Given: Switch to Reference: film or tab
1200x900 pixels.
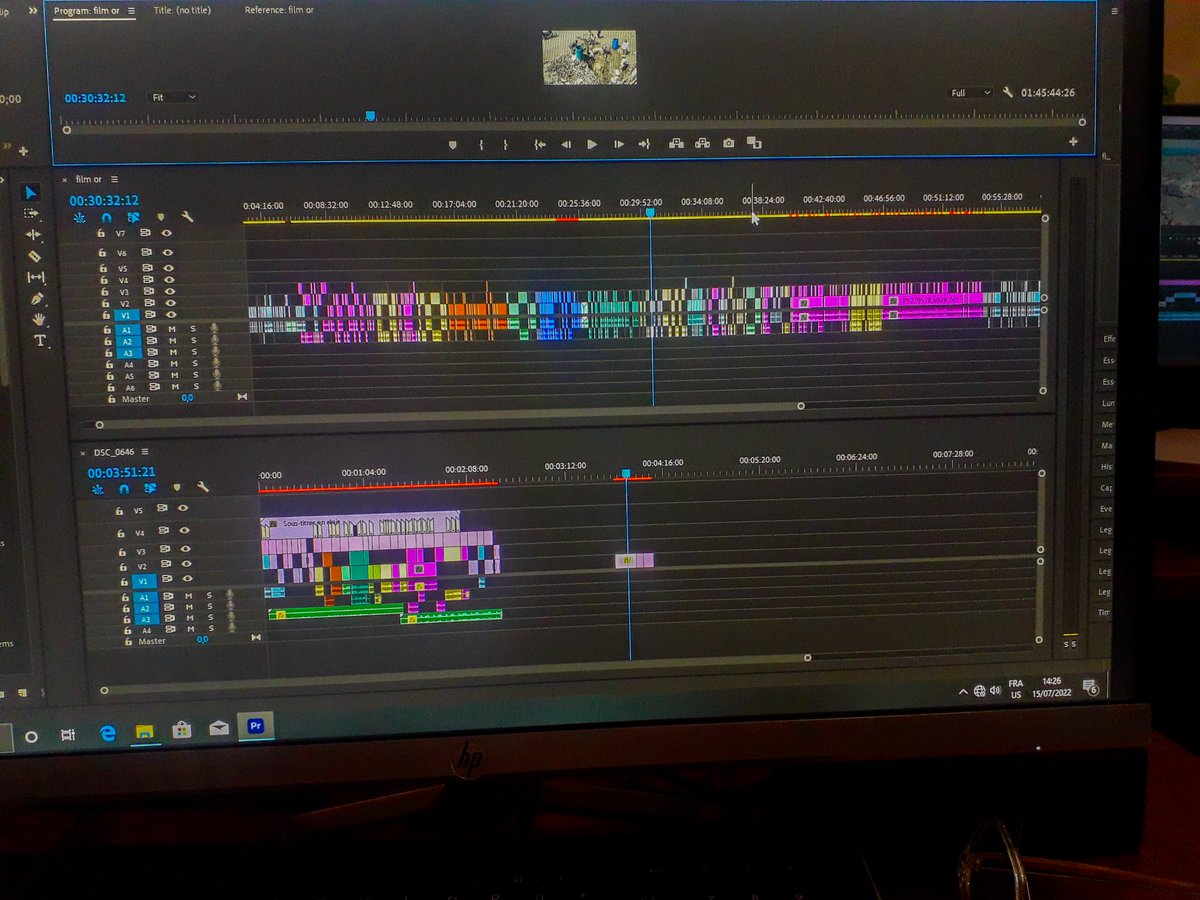Looking at the screenshot, I should tap(279, 10).
